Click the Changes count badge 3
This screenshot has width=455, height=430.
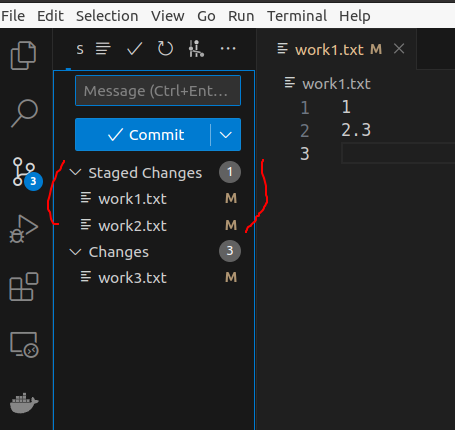(x=230, y=251)
